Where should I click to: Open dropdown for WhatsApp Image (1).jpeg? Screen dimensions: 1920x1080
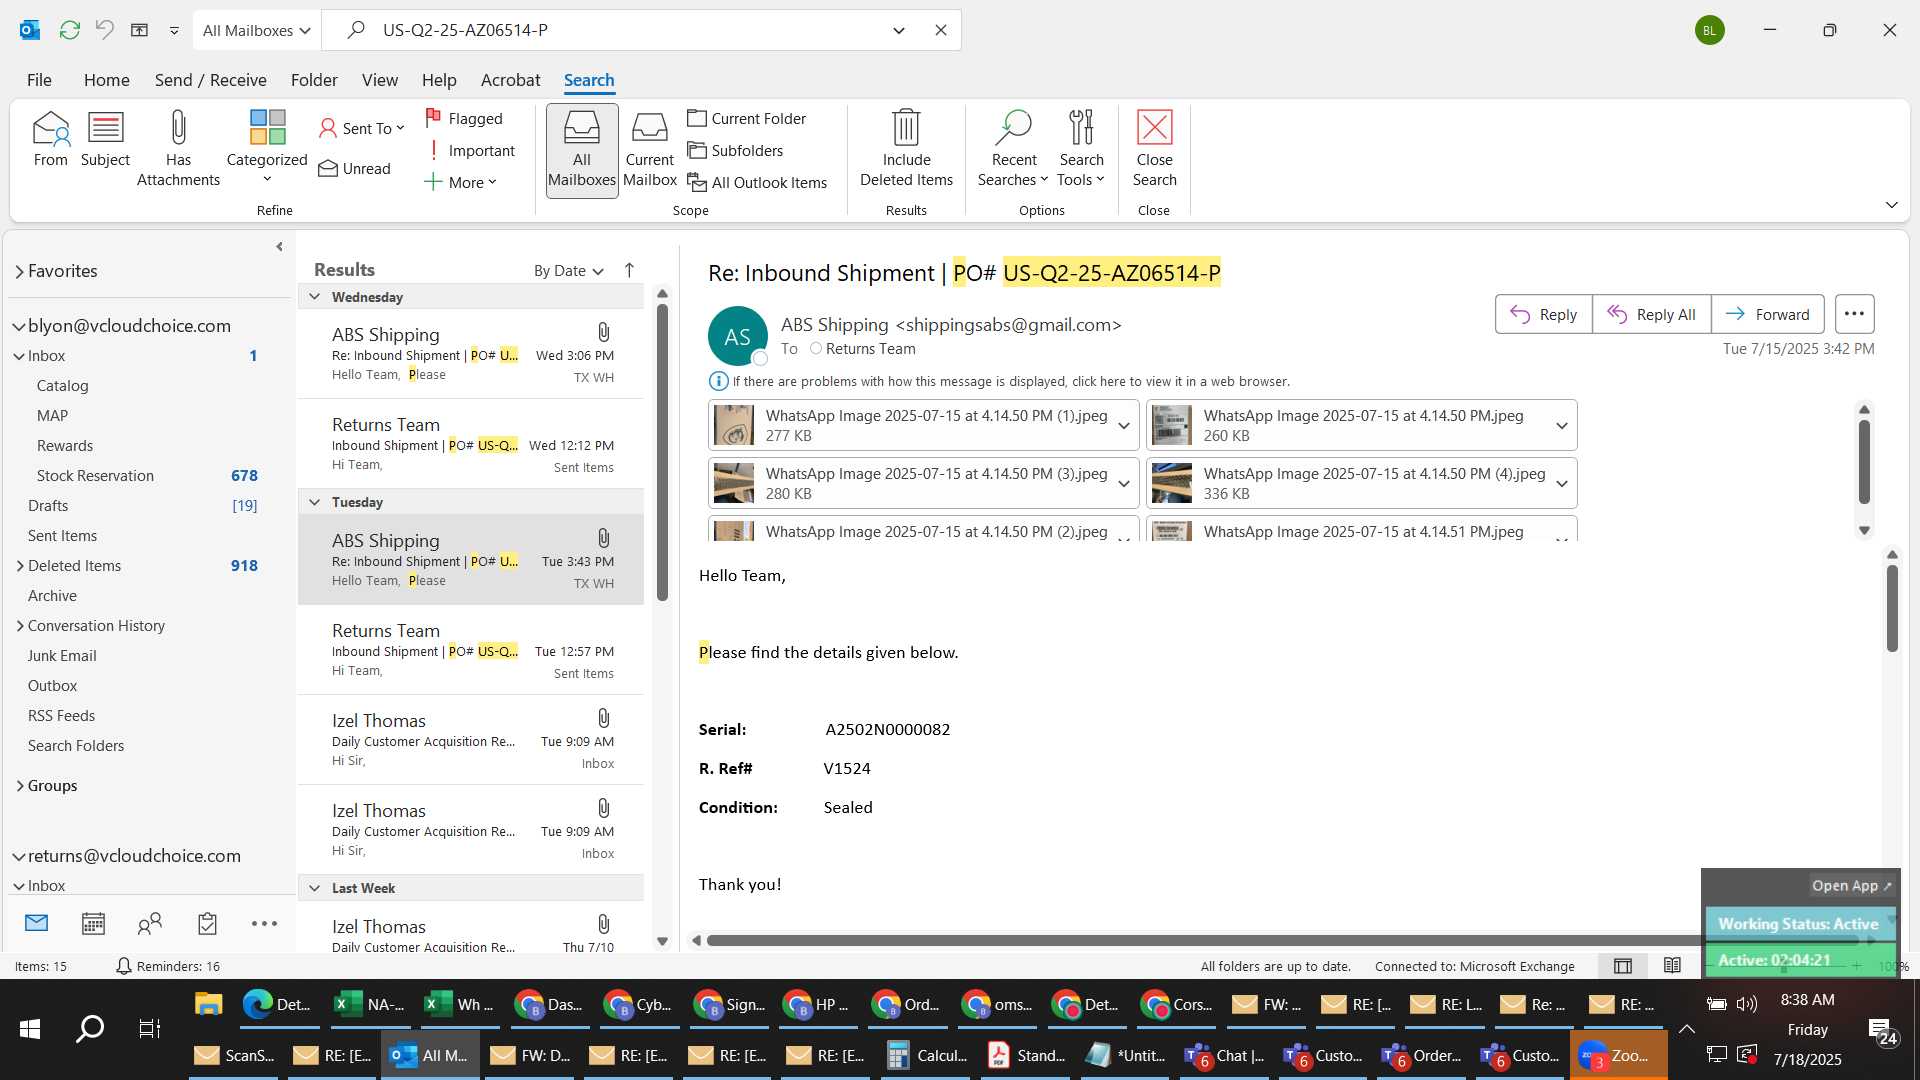(x=1124, y=426)
